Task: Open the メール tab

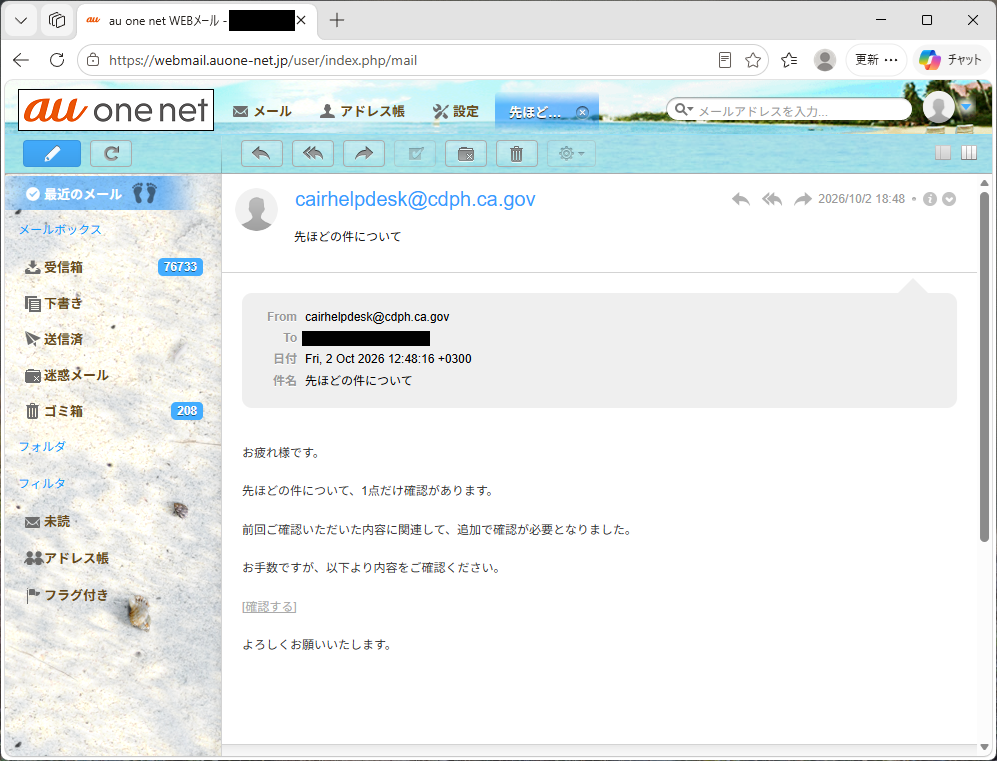Action: [262, 111]
